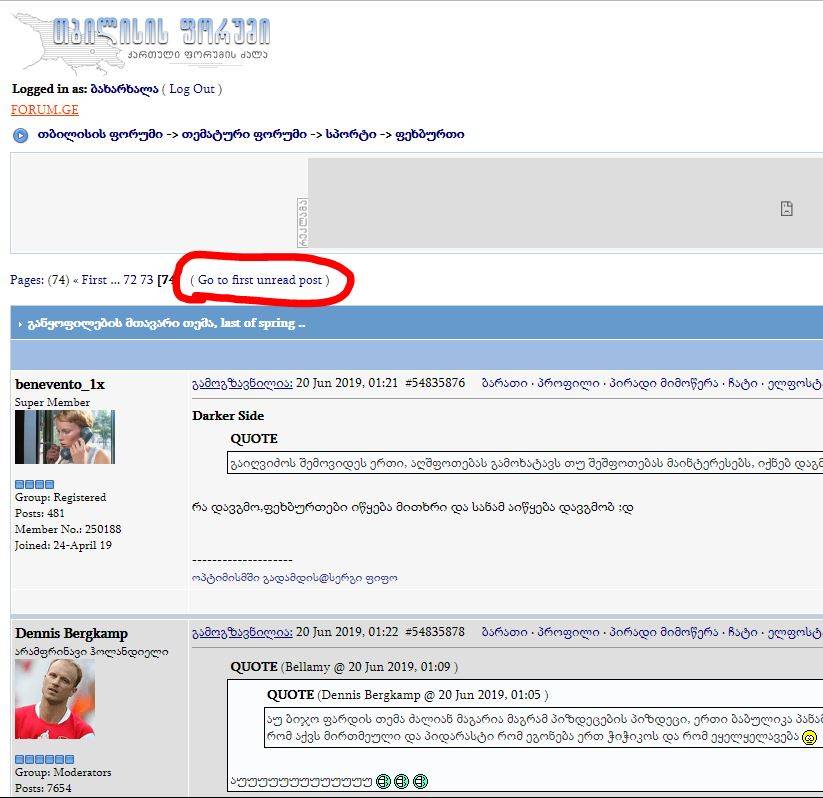
Task: Click username benevento_1x
Action: point(60,384)
